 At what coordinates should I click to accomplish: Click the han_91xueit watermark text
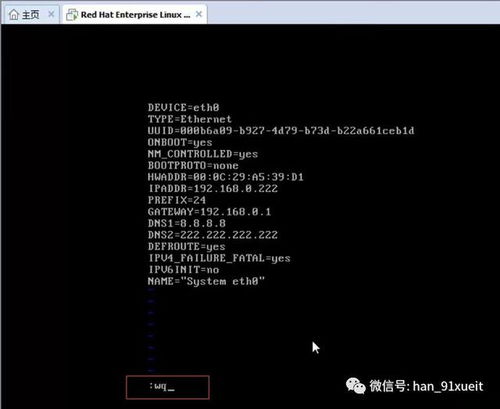click(x=448, y=386)
